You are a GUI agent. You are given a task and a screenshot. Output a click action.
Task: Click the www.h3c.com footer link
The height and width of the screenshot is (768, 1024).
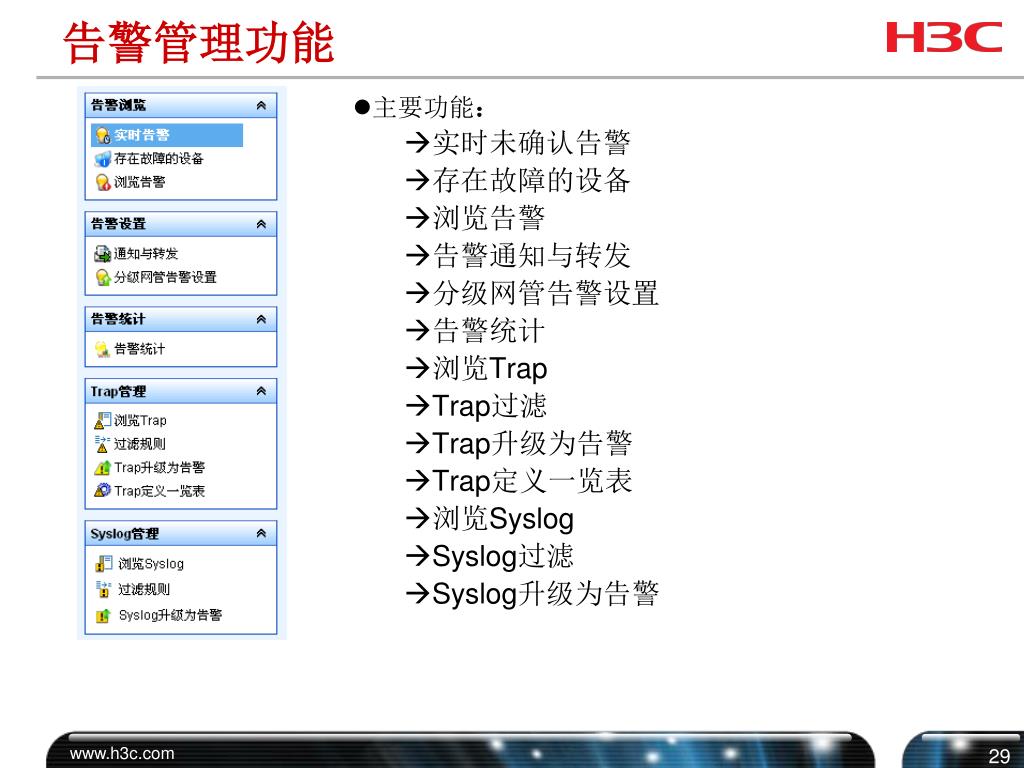(x=122, y=754)
